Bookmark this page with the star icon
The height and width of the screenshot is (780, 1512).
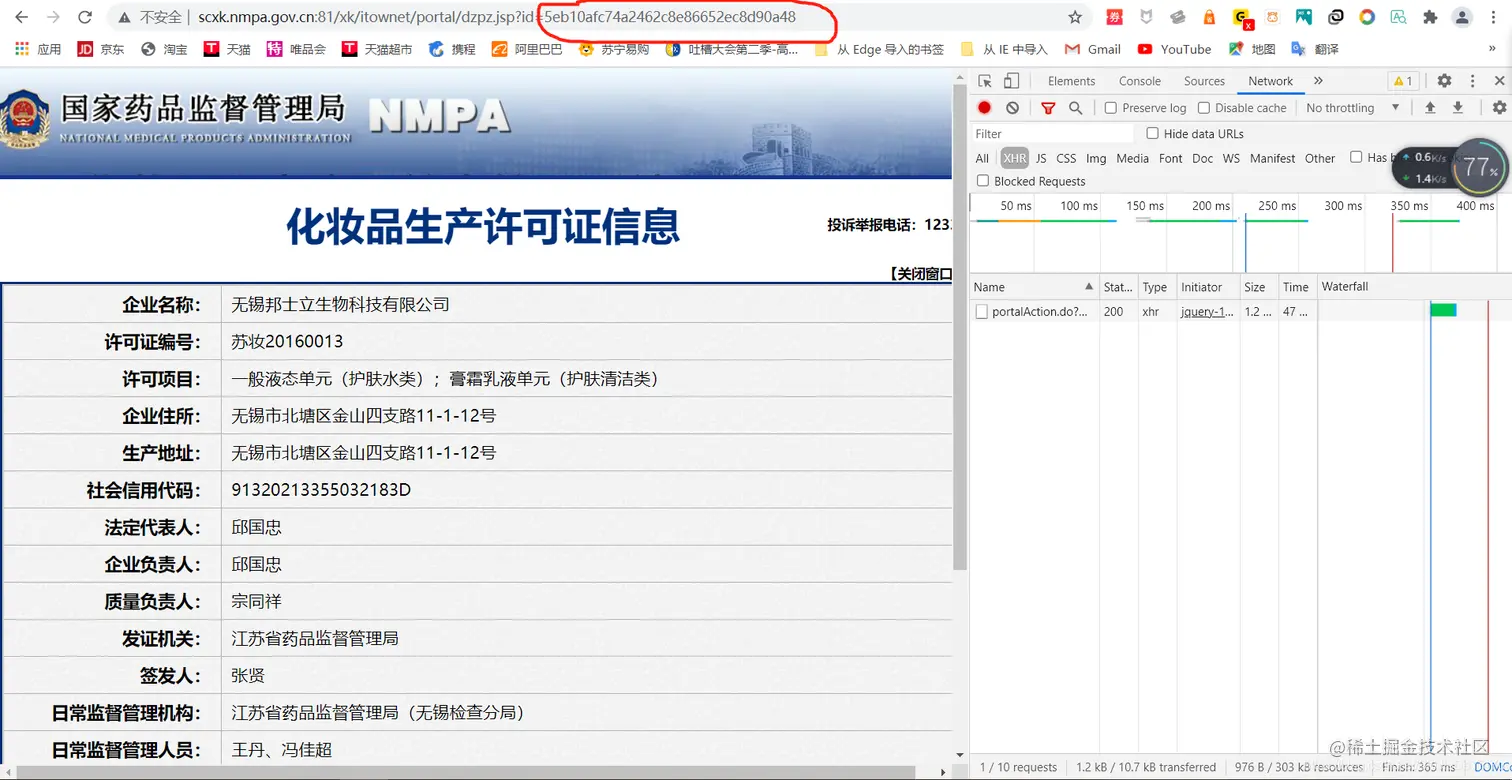(1075, 17)
